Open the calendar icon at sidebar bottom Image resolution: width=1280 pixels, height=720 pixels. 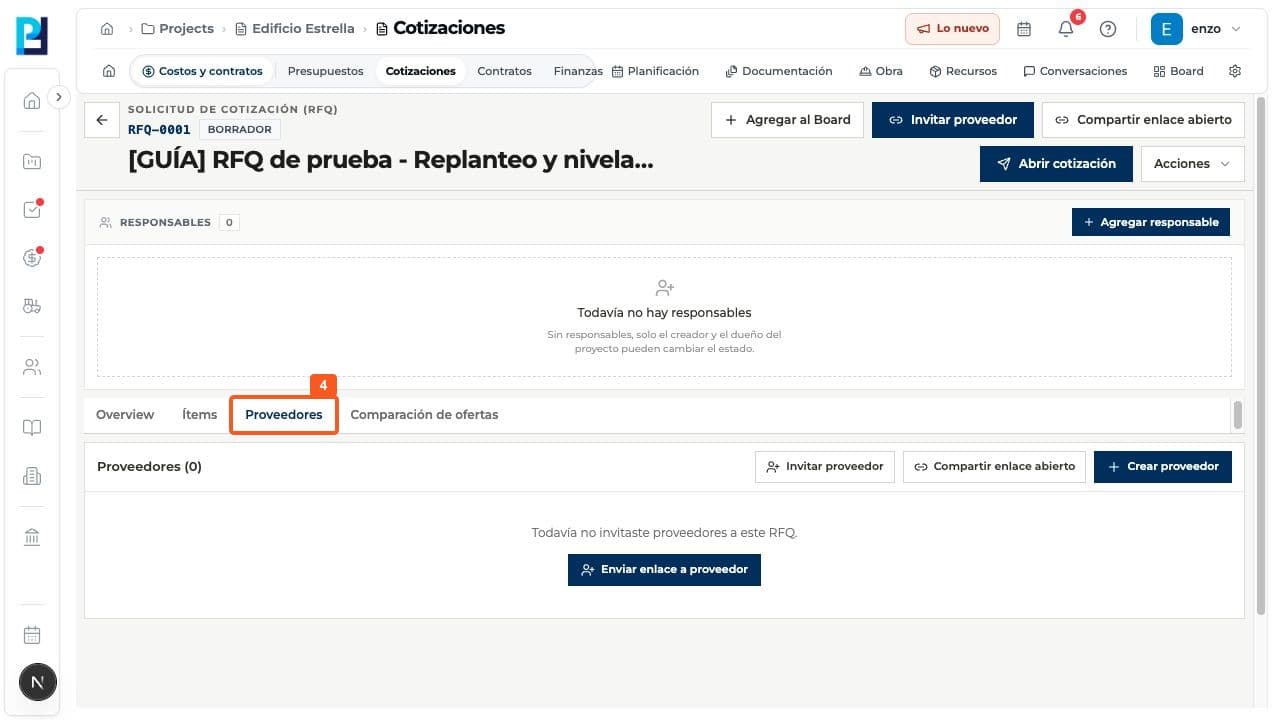pyautogui.click(x=32, y=635)
